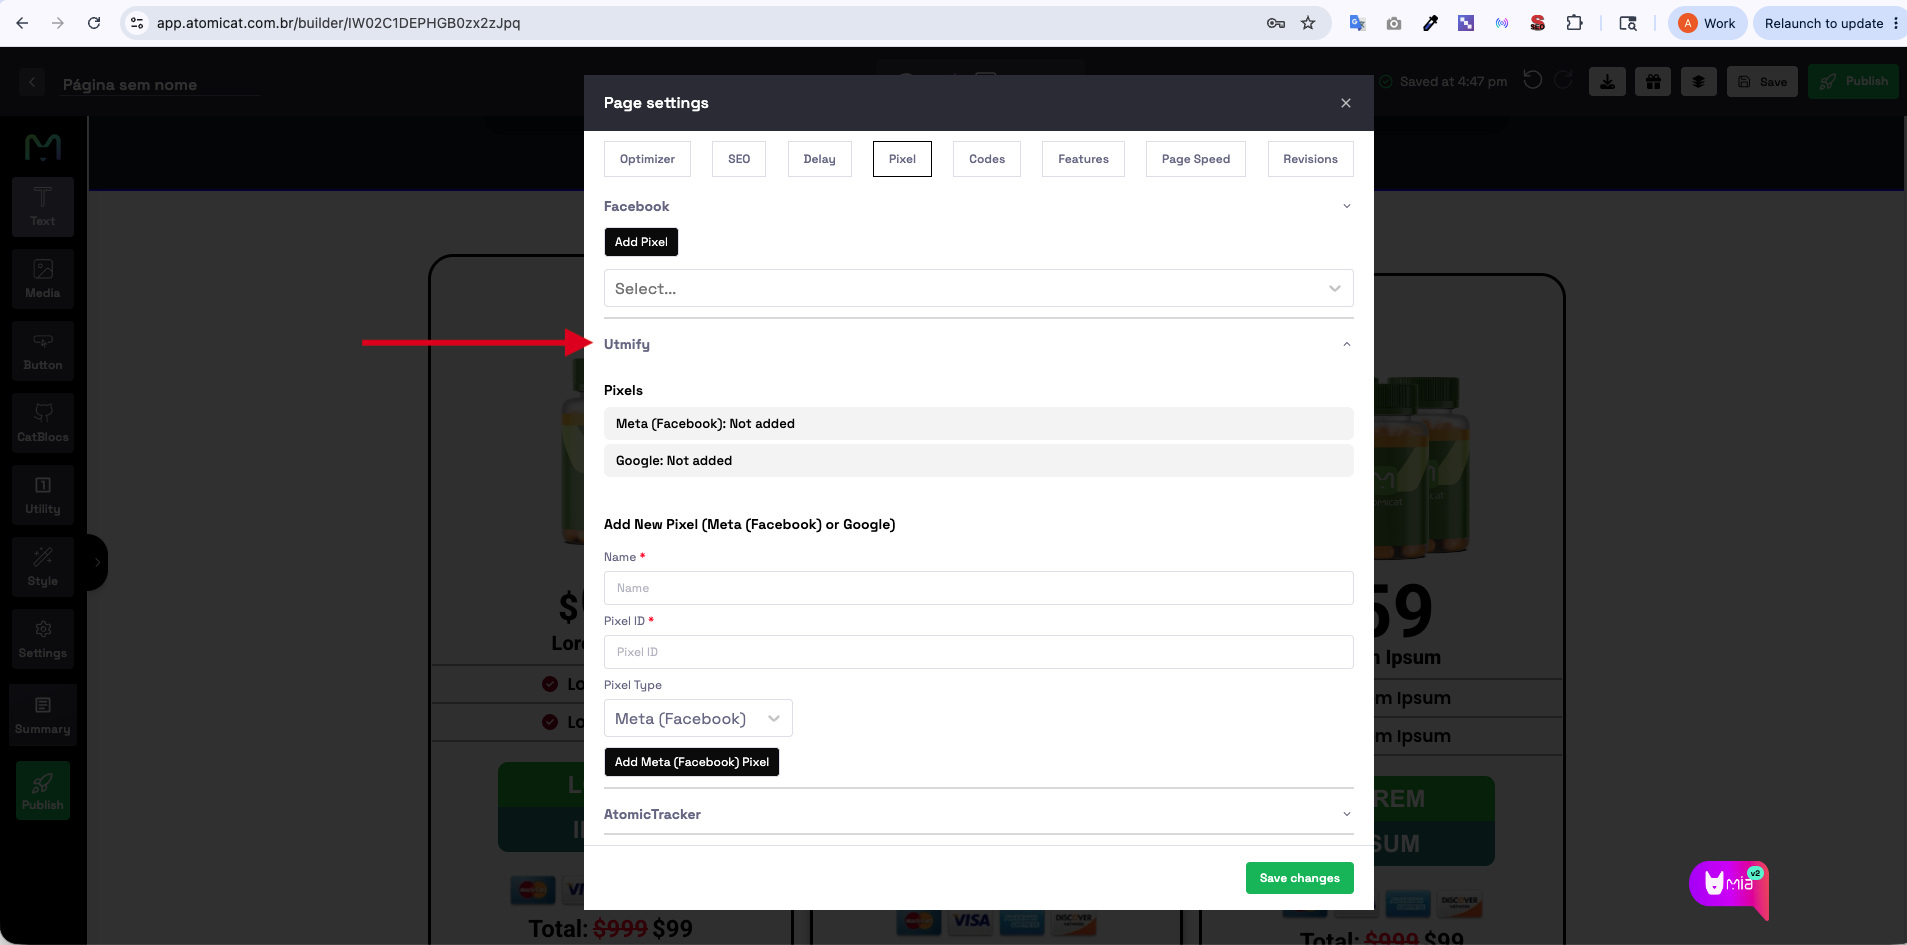Click the Atomicat logo icon
The width and height of the screenshot is (1907, 945).
point(43,147)
